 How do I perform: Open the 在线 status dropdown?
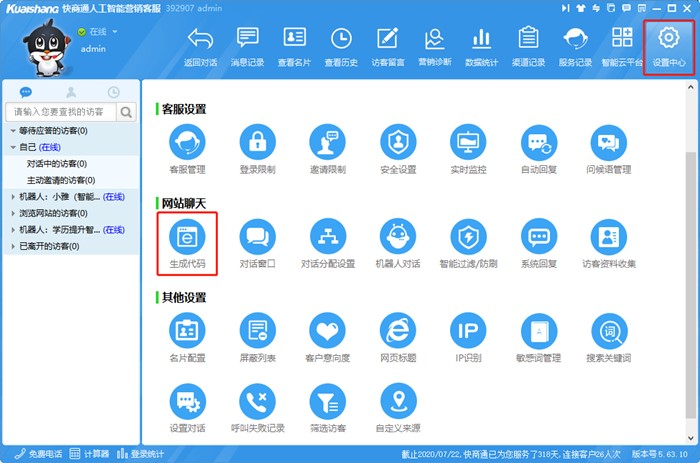(x=103, y=32)
